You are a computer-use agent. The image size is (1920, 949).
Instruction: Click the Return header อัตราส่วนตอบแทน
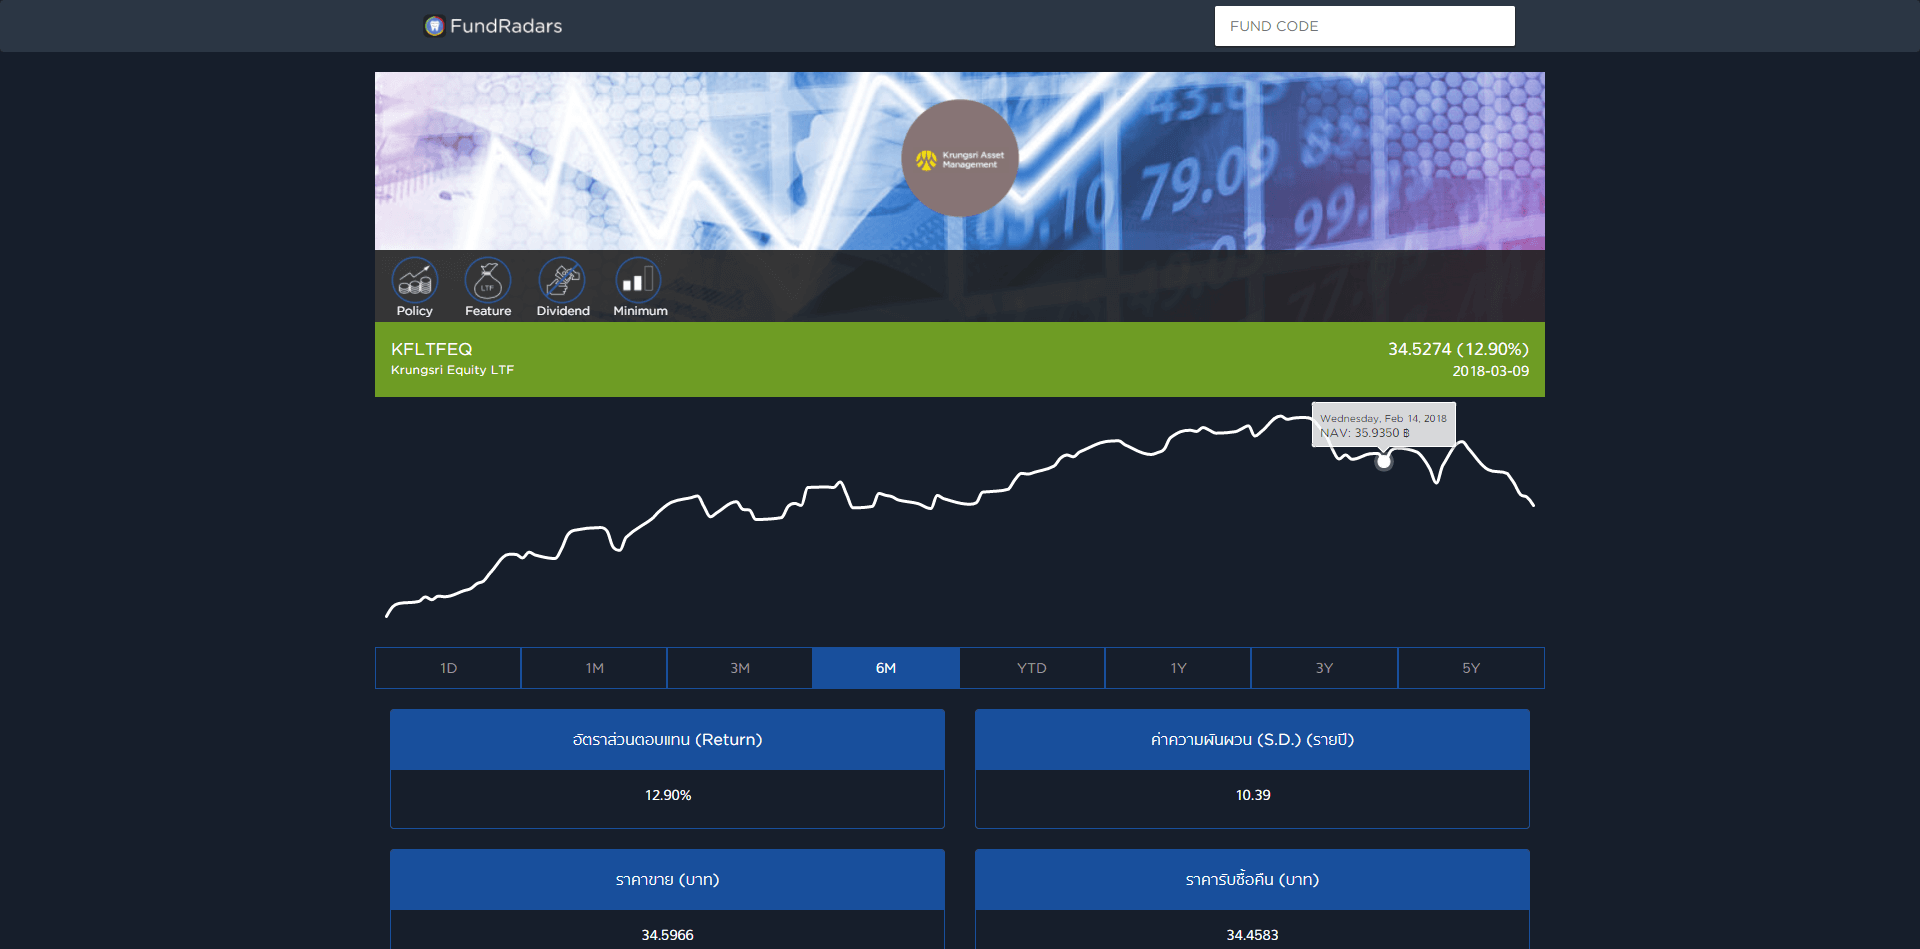pos(667,740)
